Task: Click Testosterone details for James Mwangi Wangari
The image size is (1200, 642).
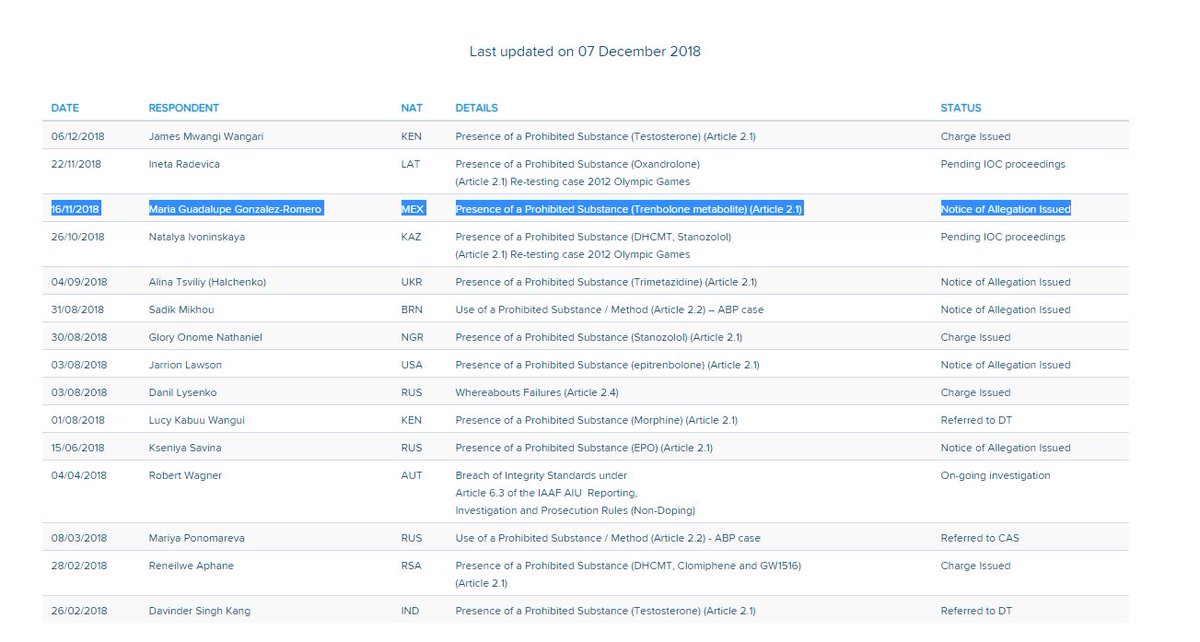Action: pyautogui.click(x=605, y=136)
